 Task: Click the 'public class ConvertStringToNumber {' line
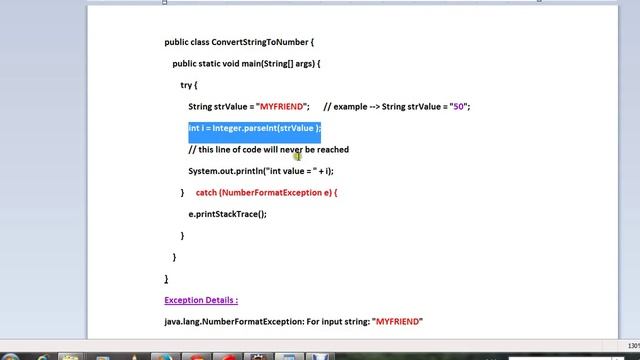(x=239, y=42)
